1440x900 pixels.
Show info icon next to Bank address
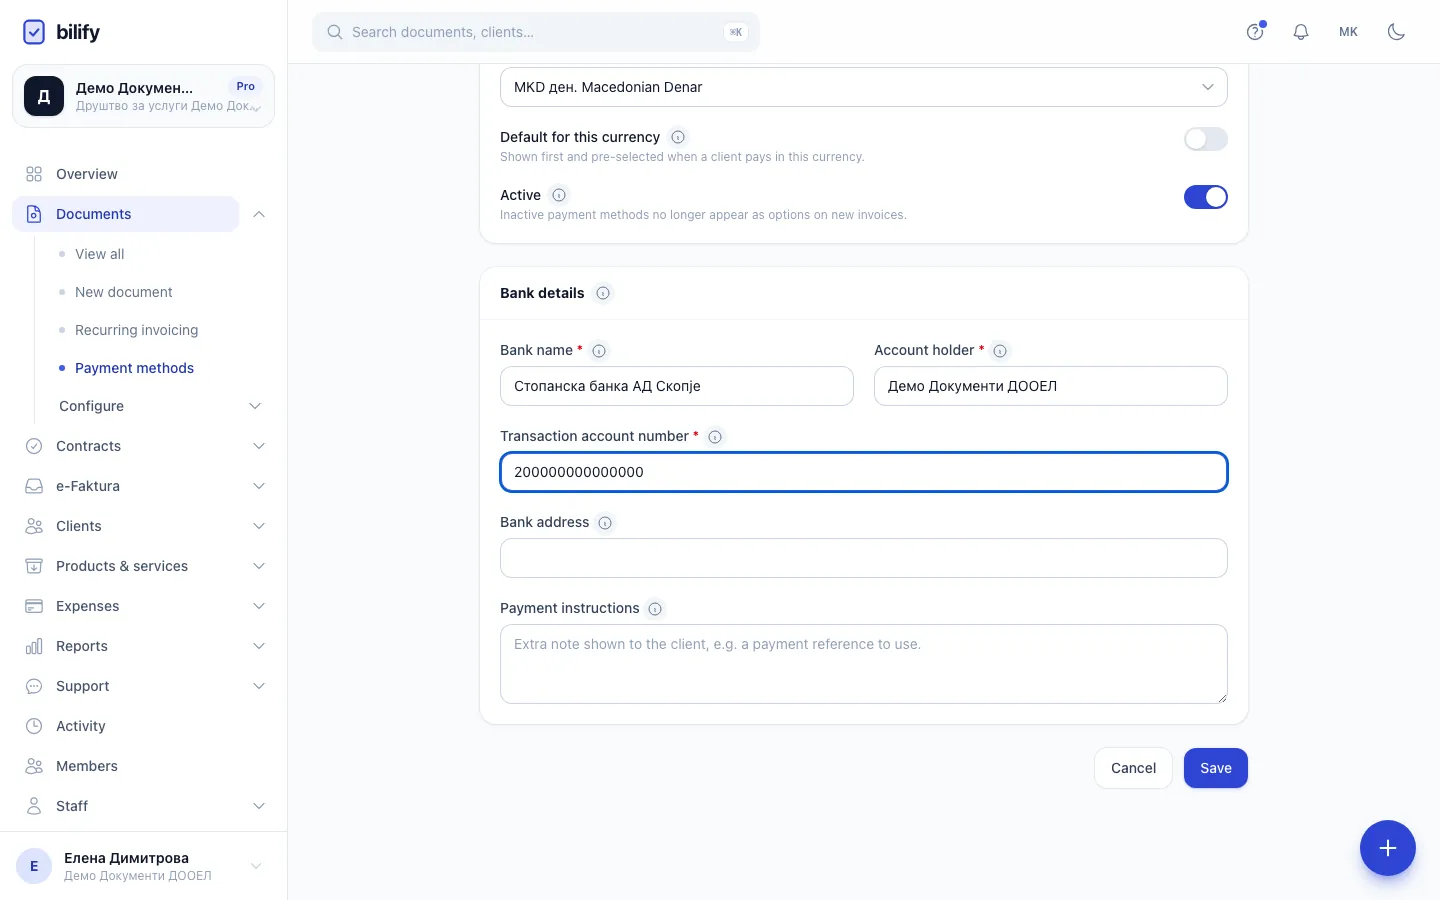pyautogui.click(x=605, y=523)
